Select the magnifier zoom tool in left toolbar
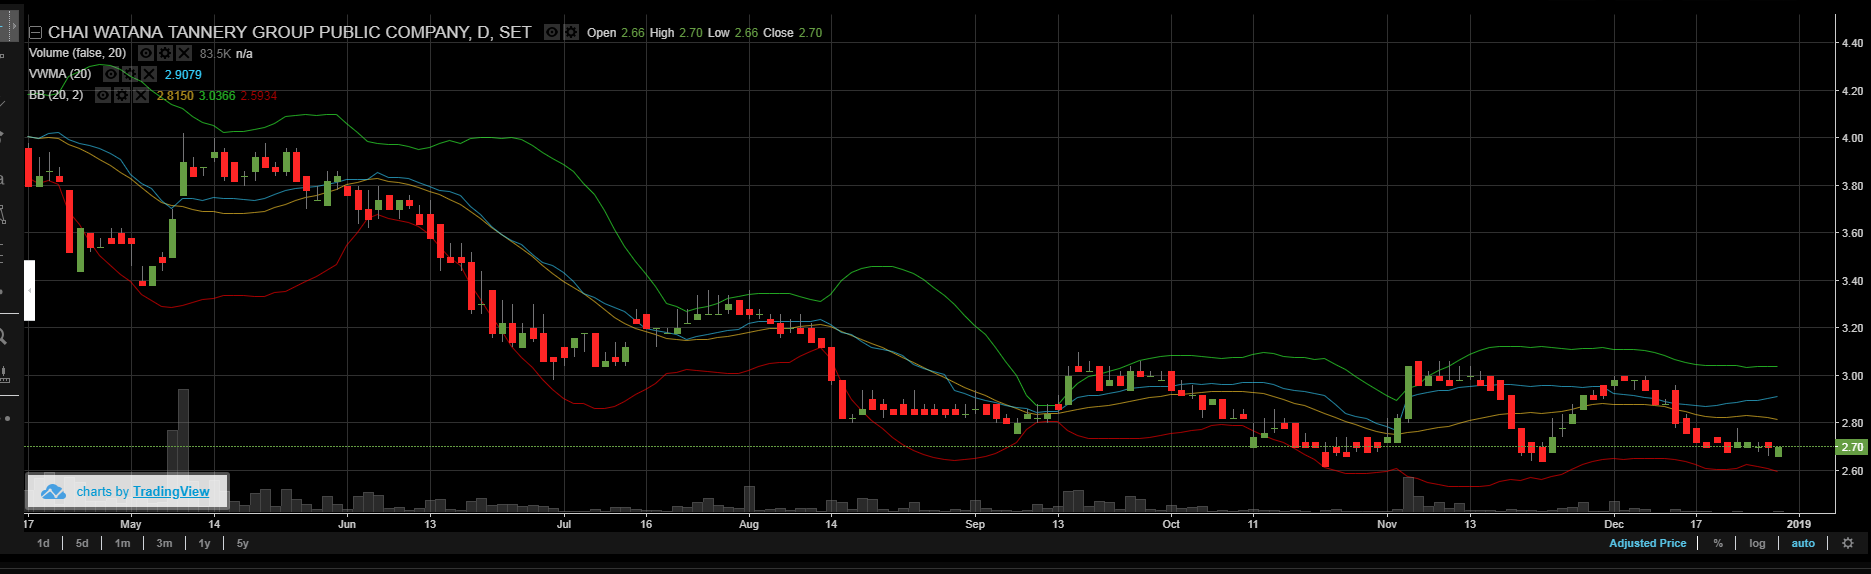 point(3,337)
